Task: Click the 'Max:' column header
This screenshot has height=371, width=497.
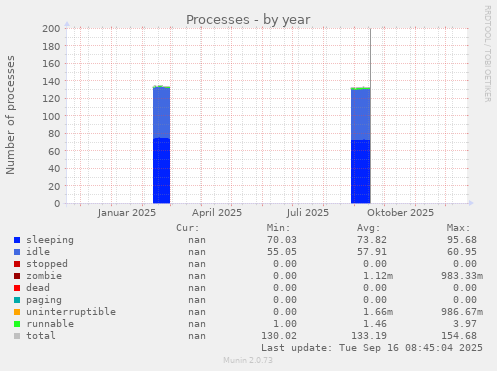Action: coord(458,228)
